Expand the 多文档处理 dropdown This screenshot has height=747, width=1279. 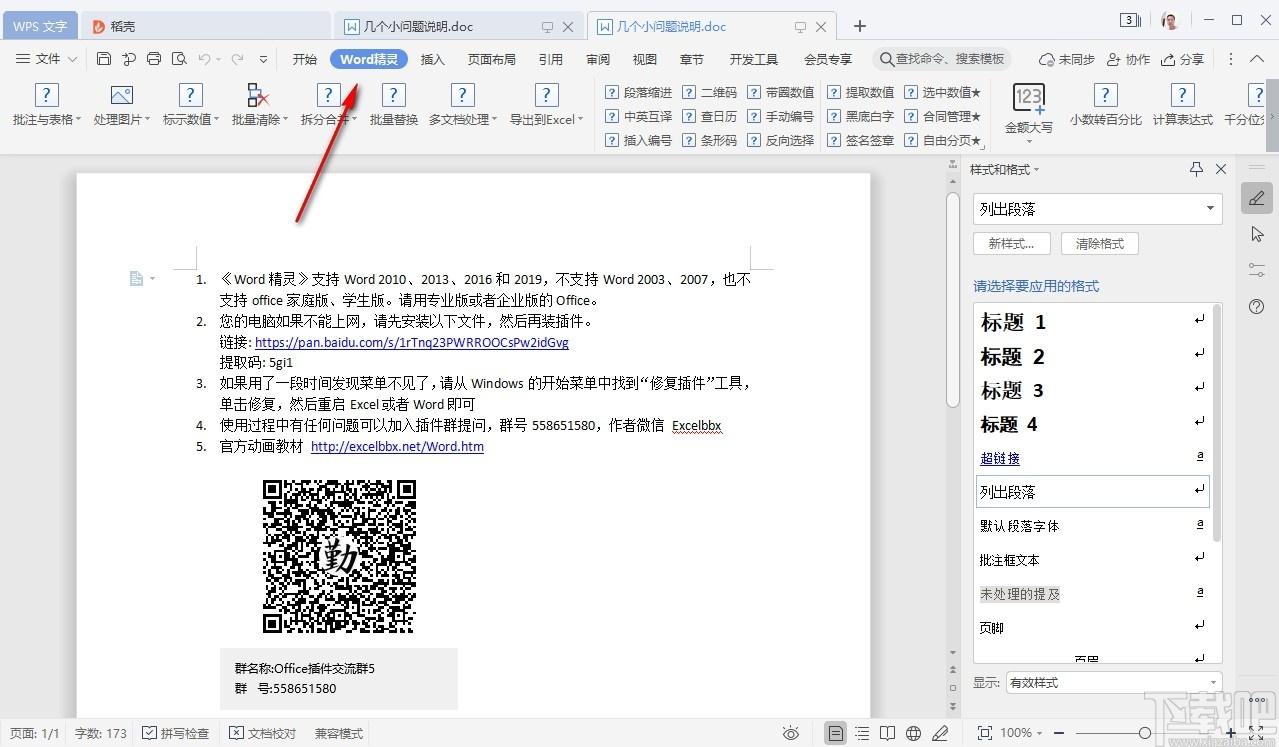tap(494, 120)
